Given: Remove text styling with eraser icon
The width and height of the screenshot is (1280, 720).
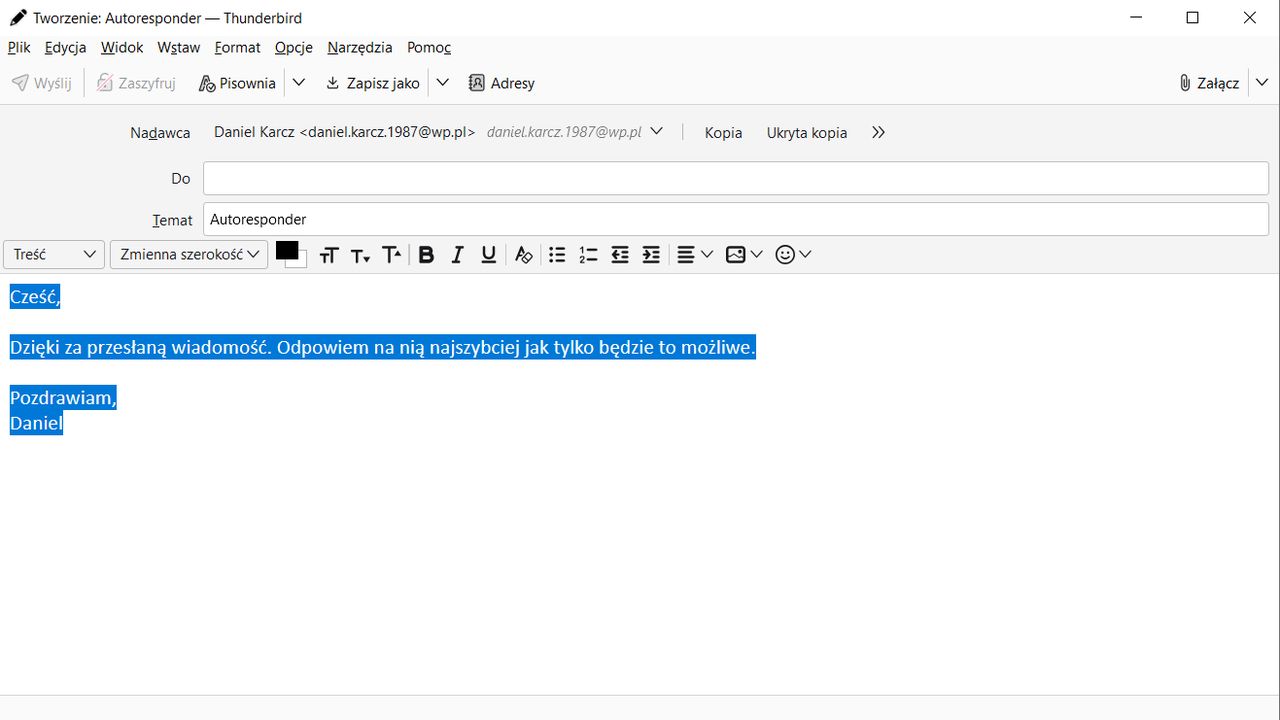Looking at the screenshot, I should [x=523, y=255].
